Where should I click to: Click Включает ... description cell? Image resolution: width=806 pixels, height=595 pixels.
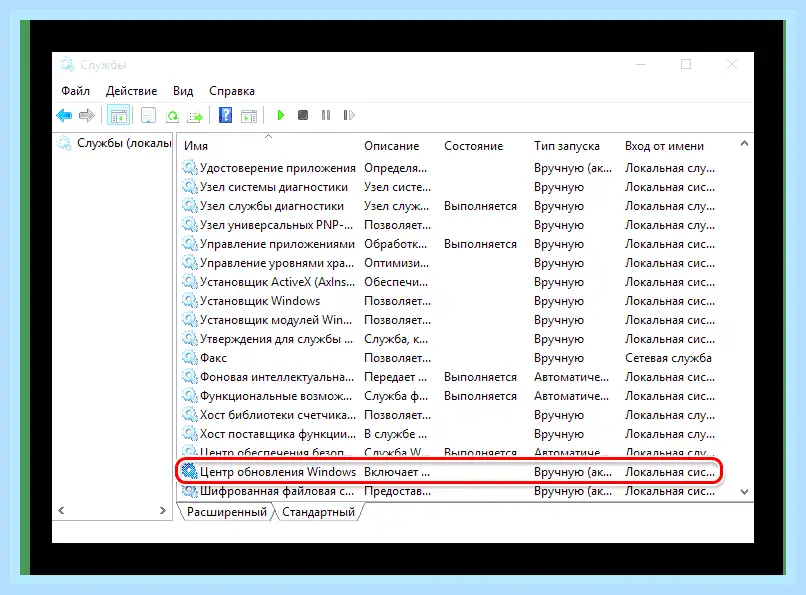pyautogui.click(x=396, y=472)
